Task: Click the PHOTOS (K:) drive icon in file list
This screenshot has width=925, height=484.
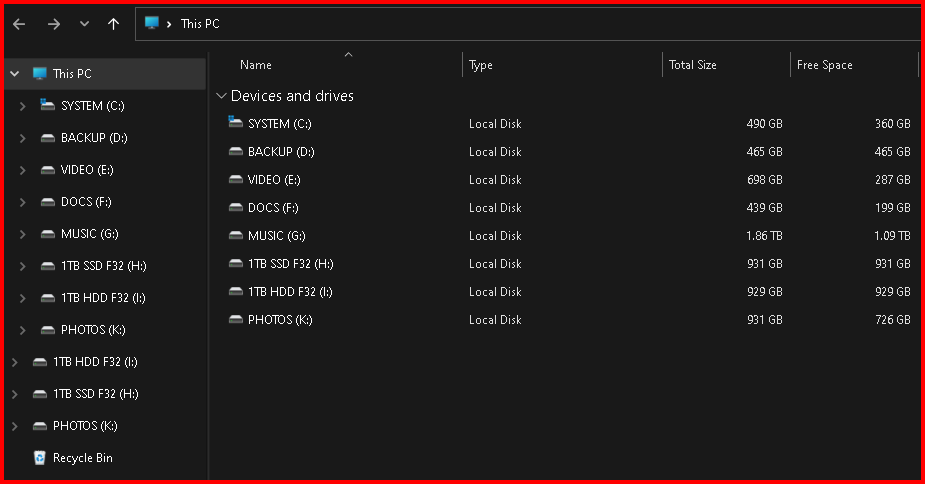Action: [x=236, y=319]
